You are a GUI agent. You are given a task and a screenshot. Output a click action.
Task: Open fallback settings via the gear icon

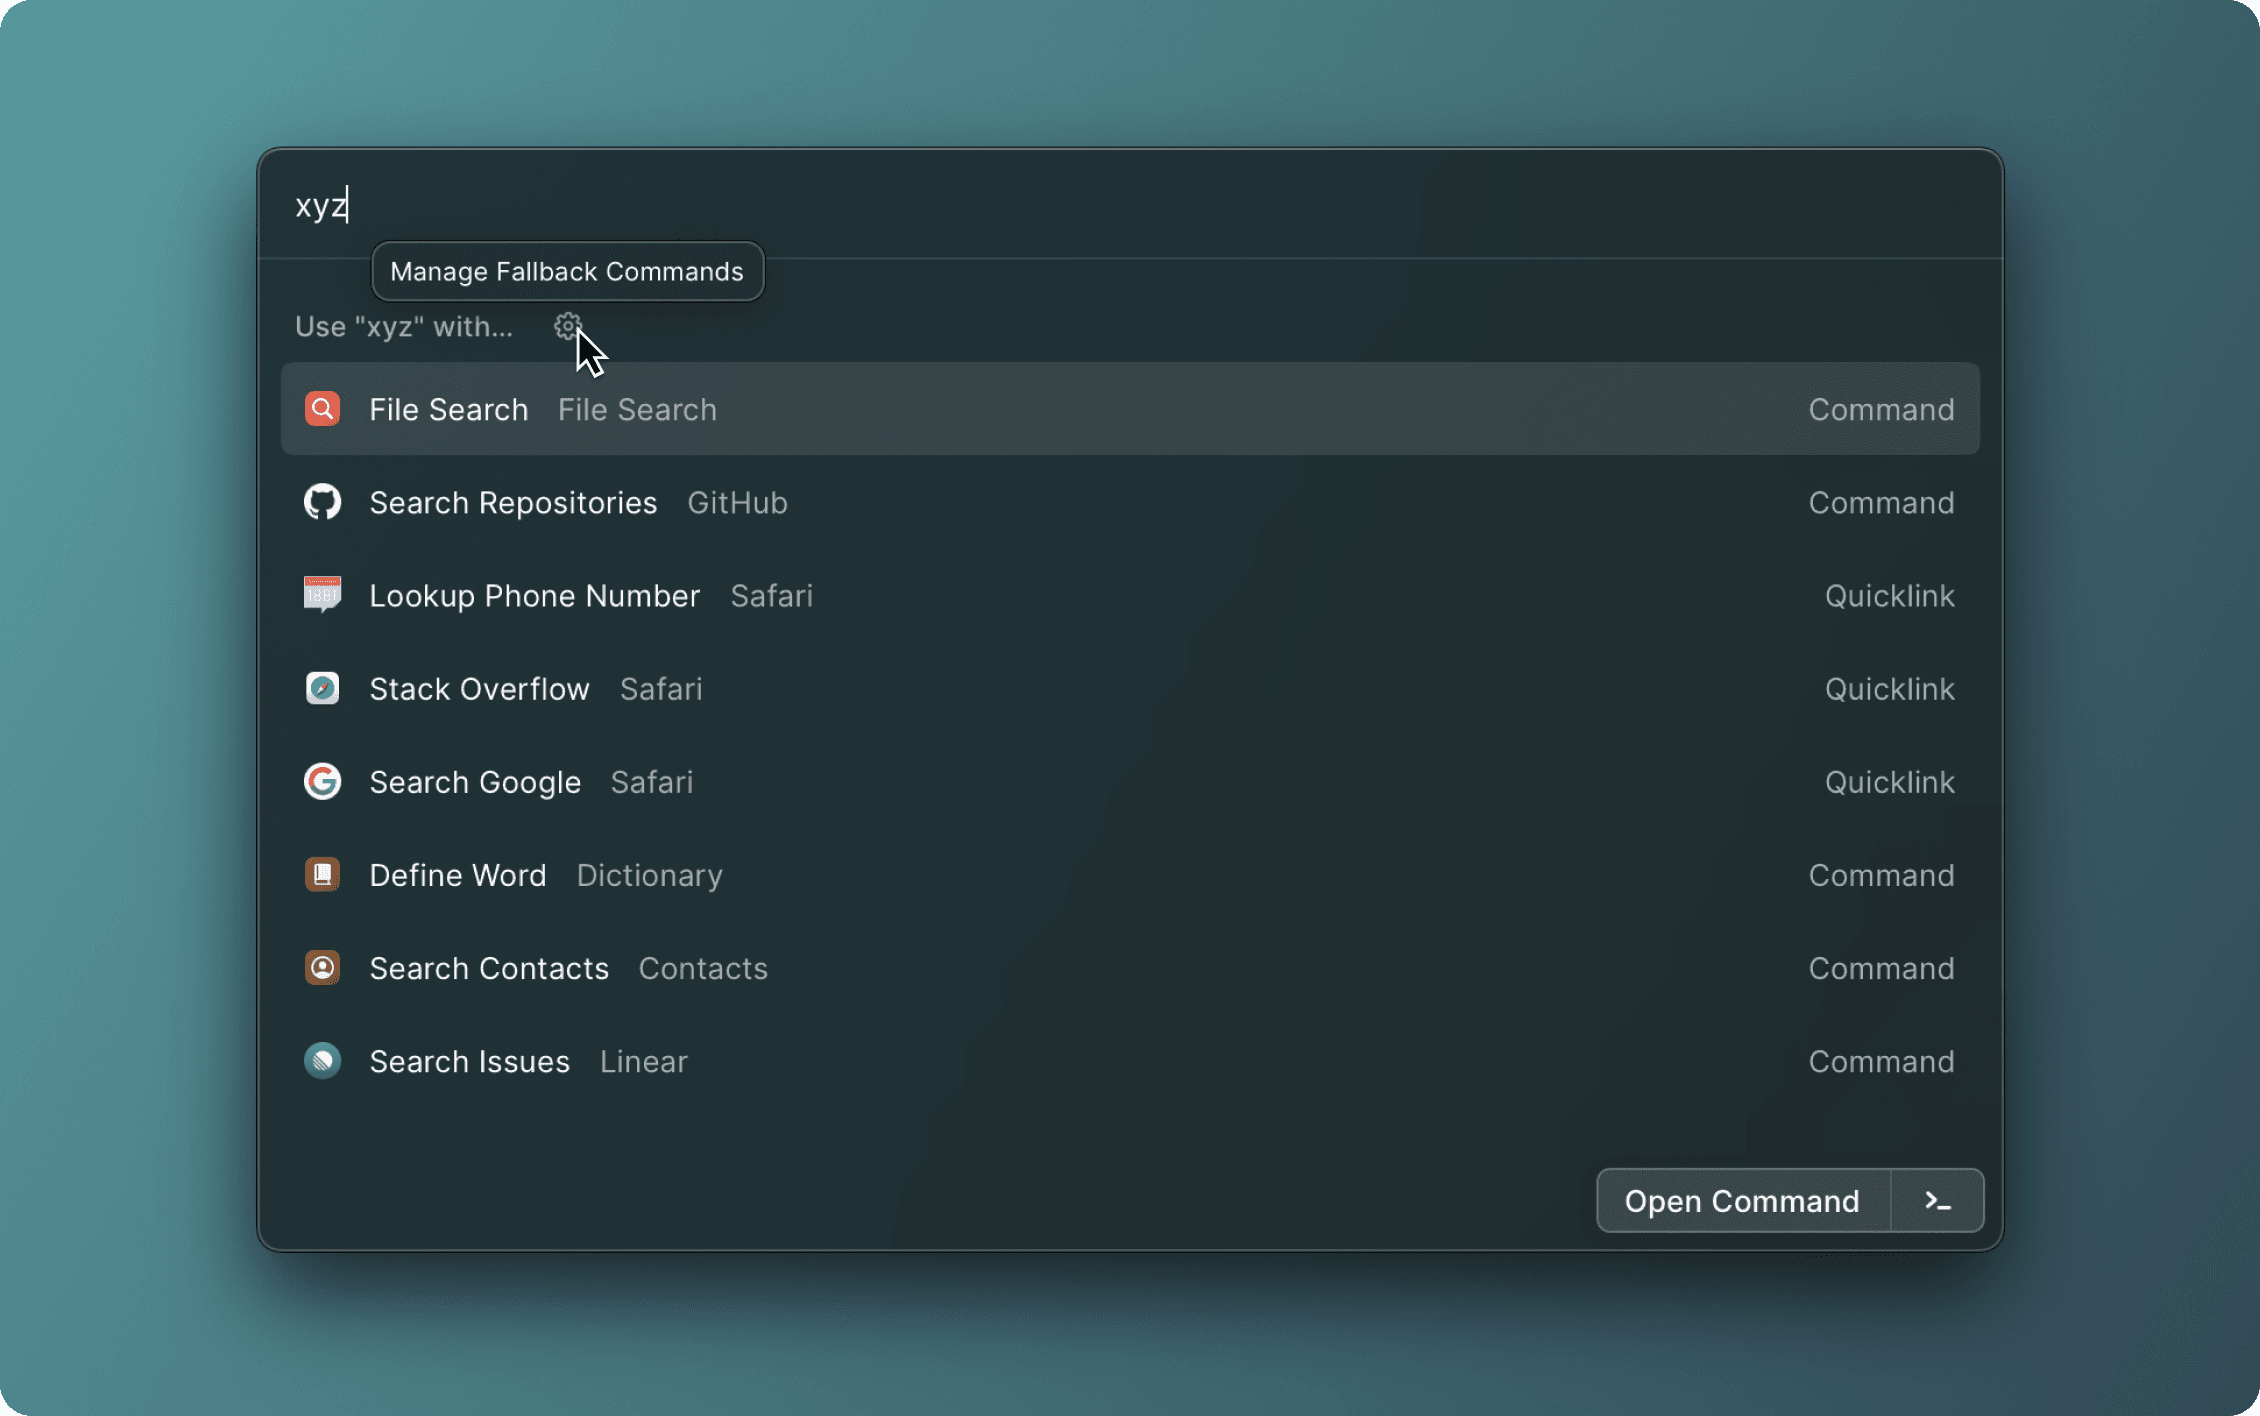pos(567,326)
